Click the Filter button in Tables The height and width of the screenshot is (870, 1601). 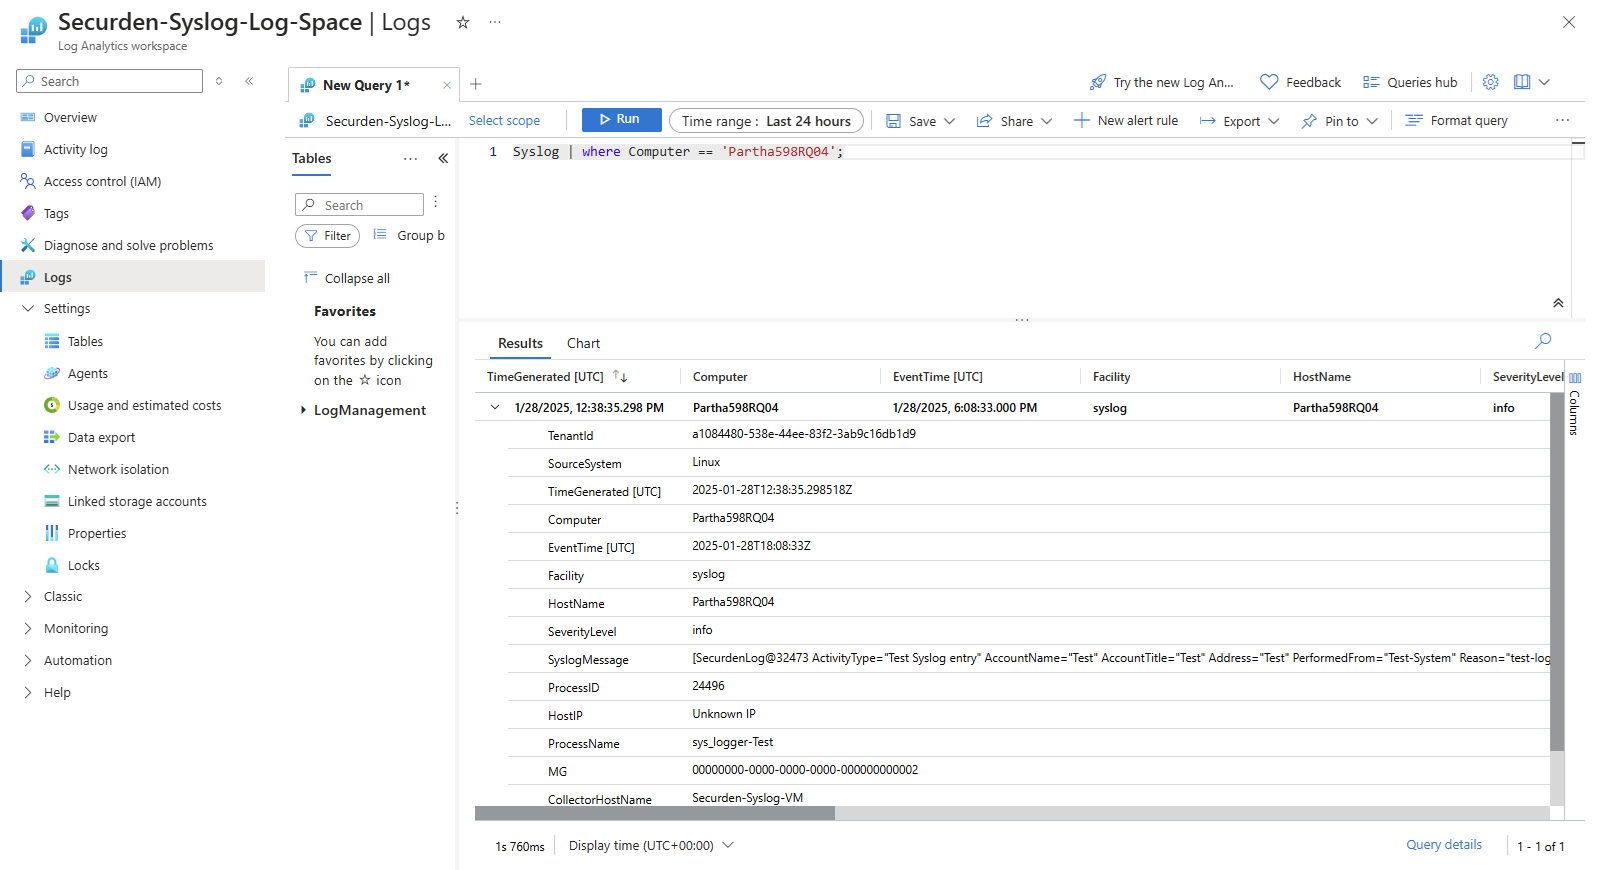tap(327, 236)
